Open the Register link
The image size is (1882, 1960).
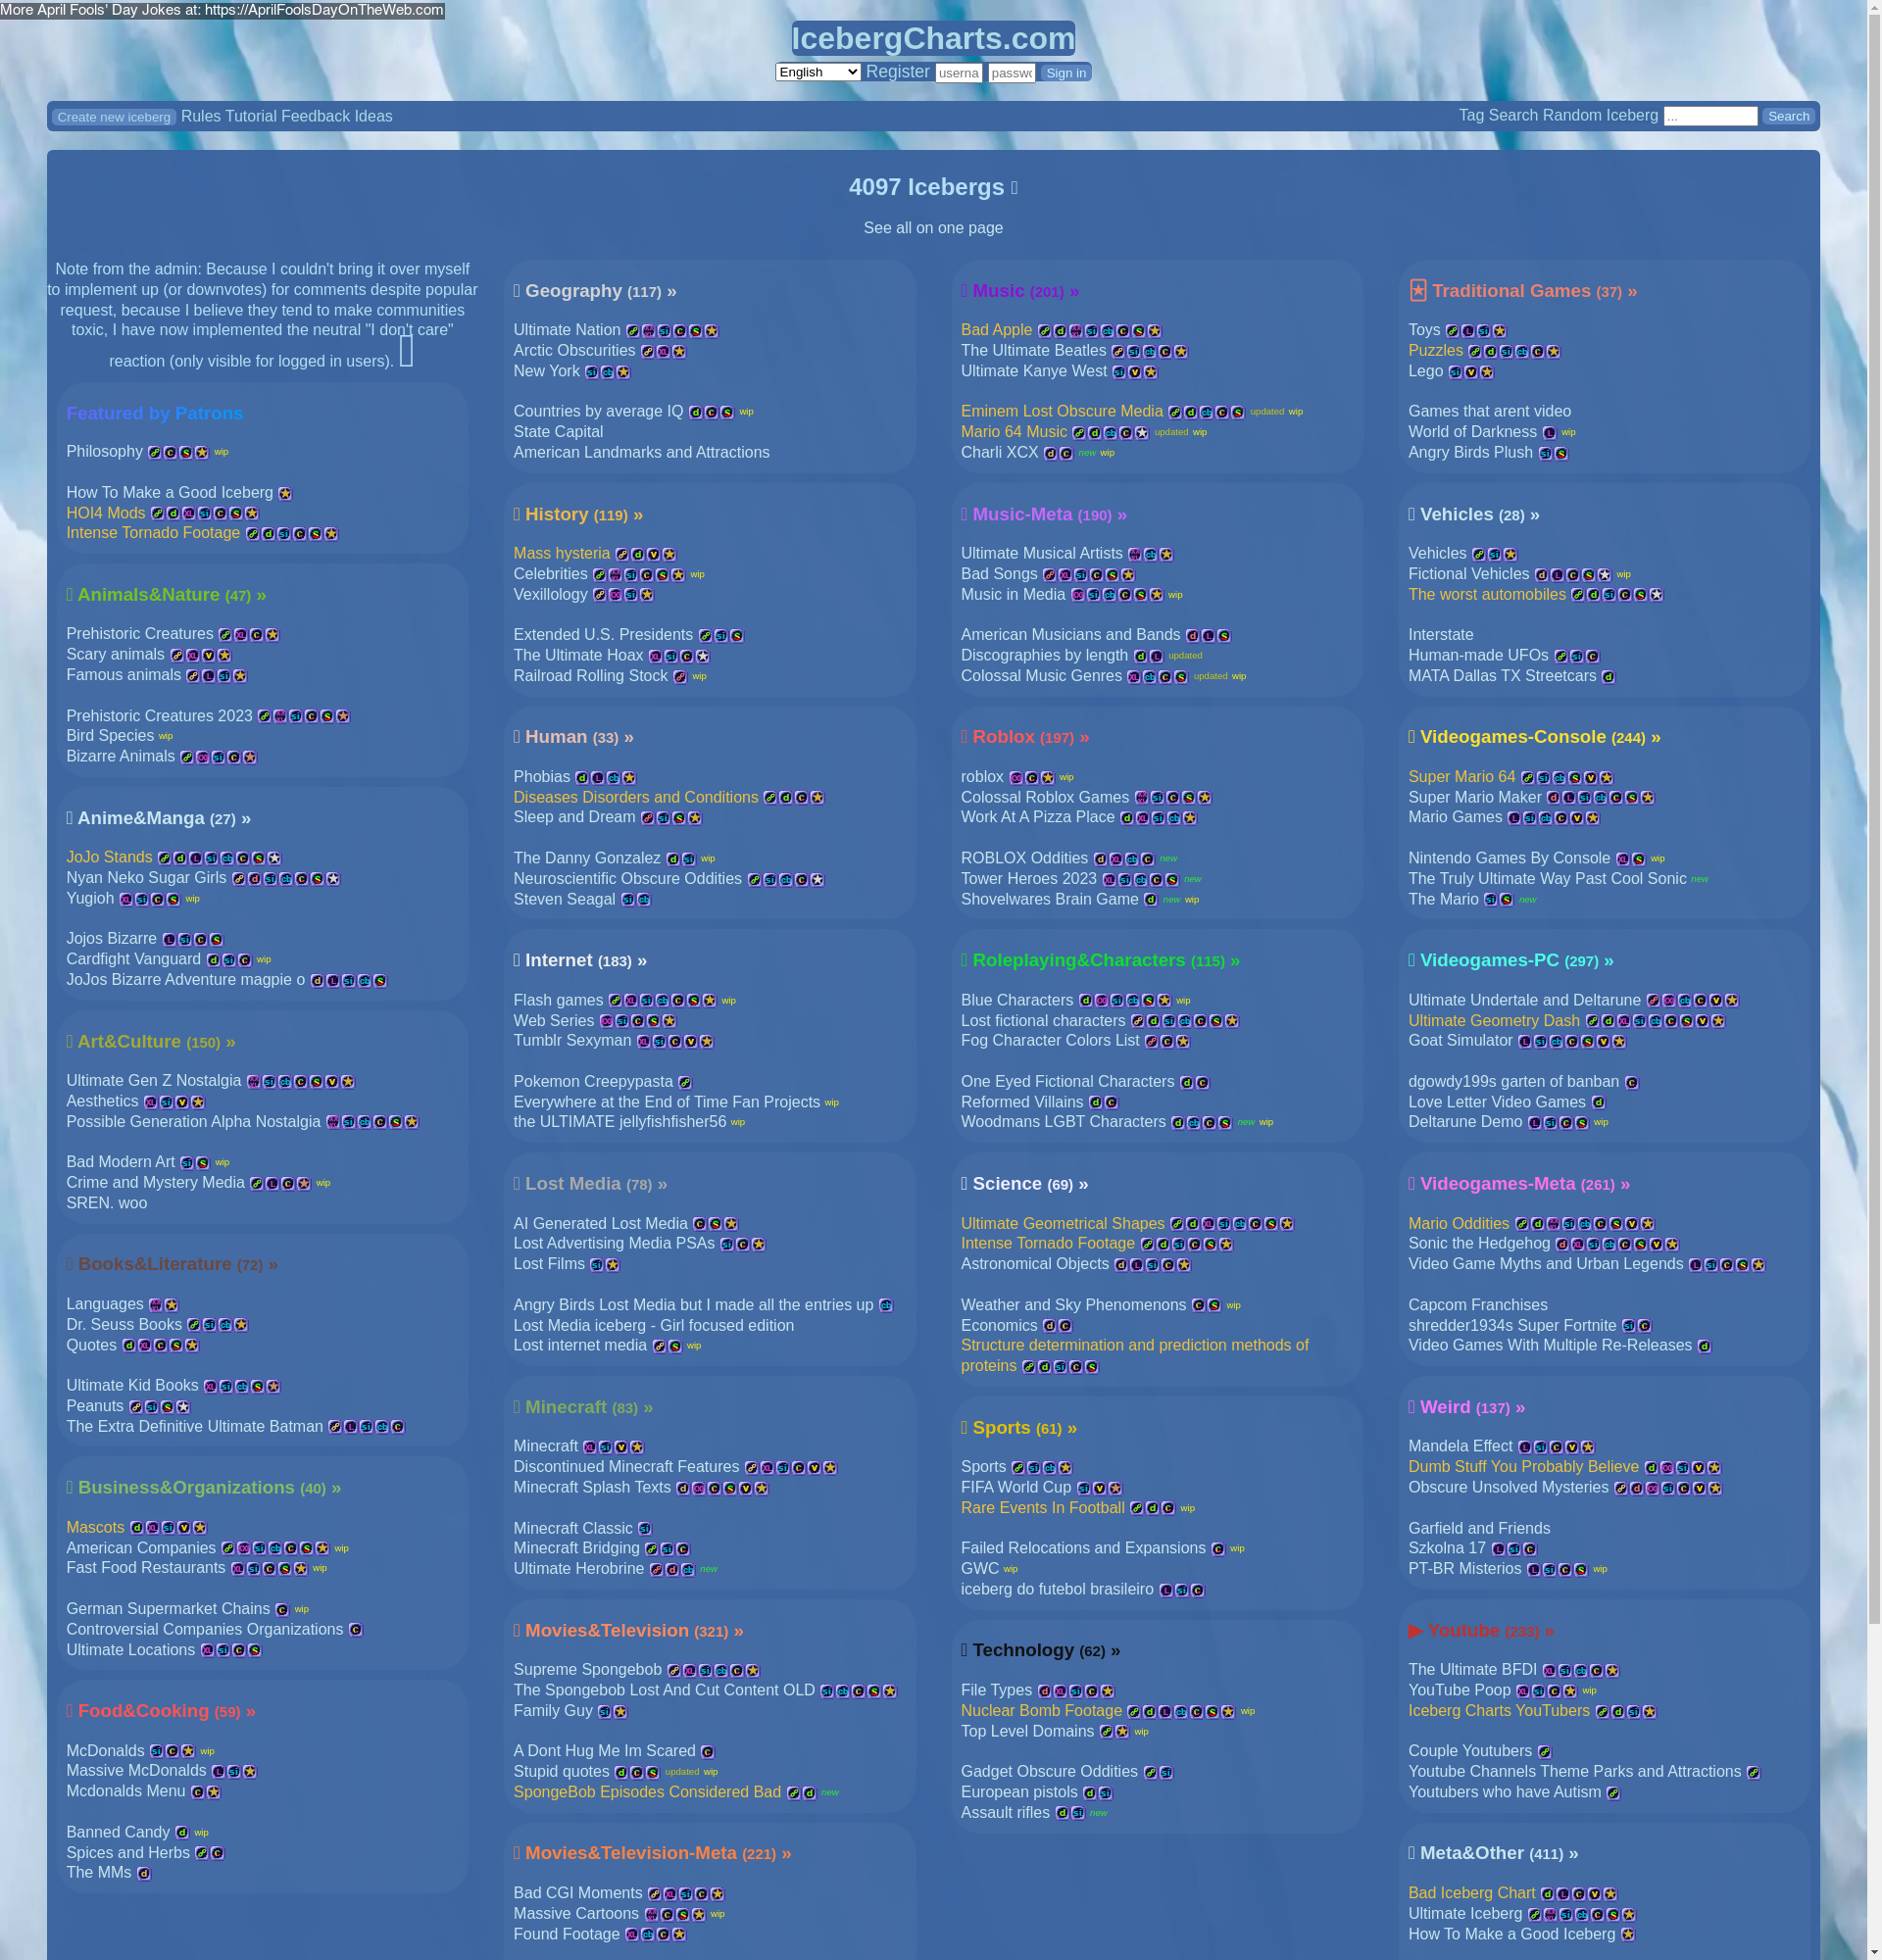coord(898,72)
